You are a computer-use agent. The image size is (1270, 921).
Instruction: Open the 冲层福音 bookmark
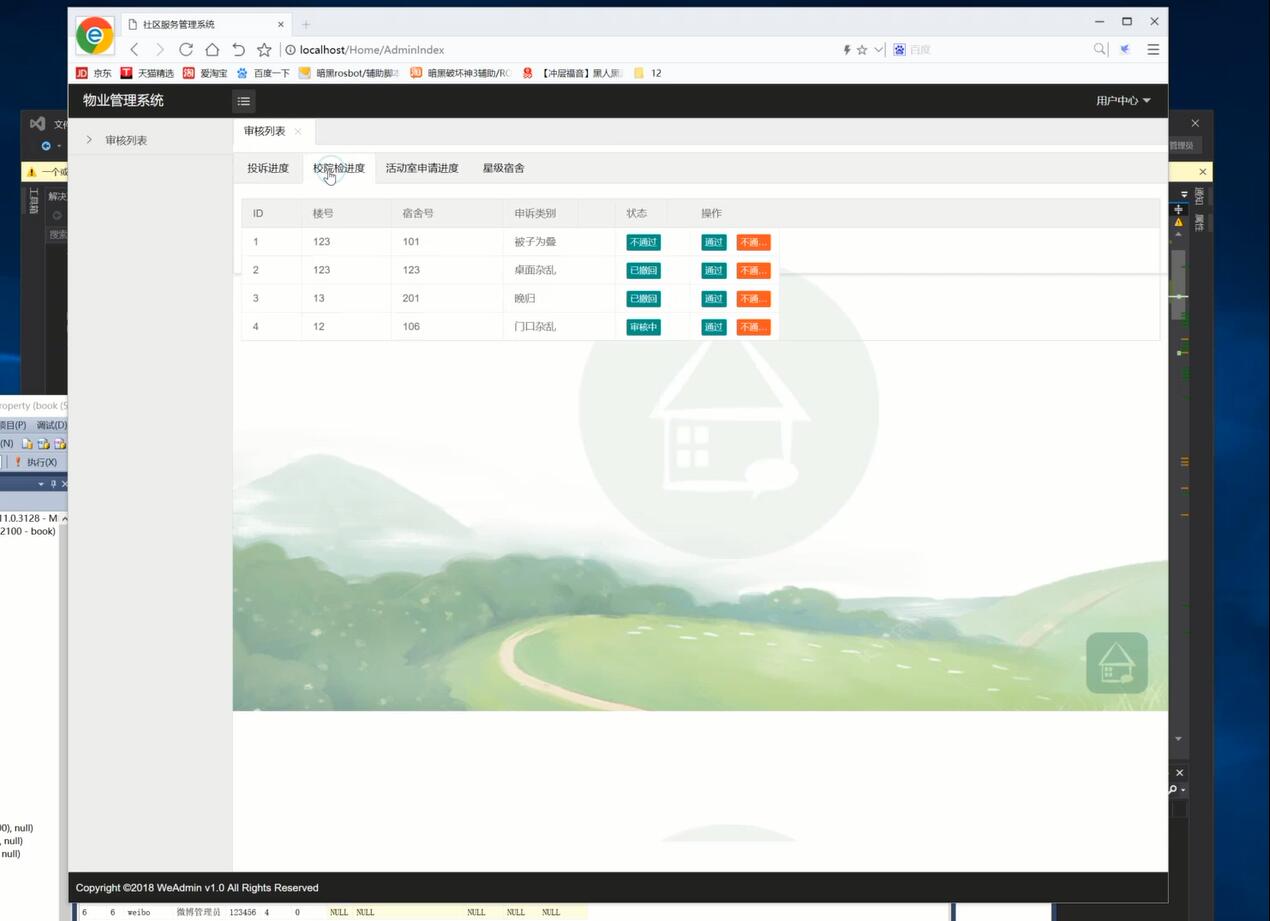[x=572, y=73]
